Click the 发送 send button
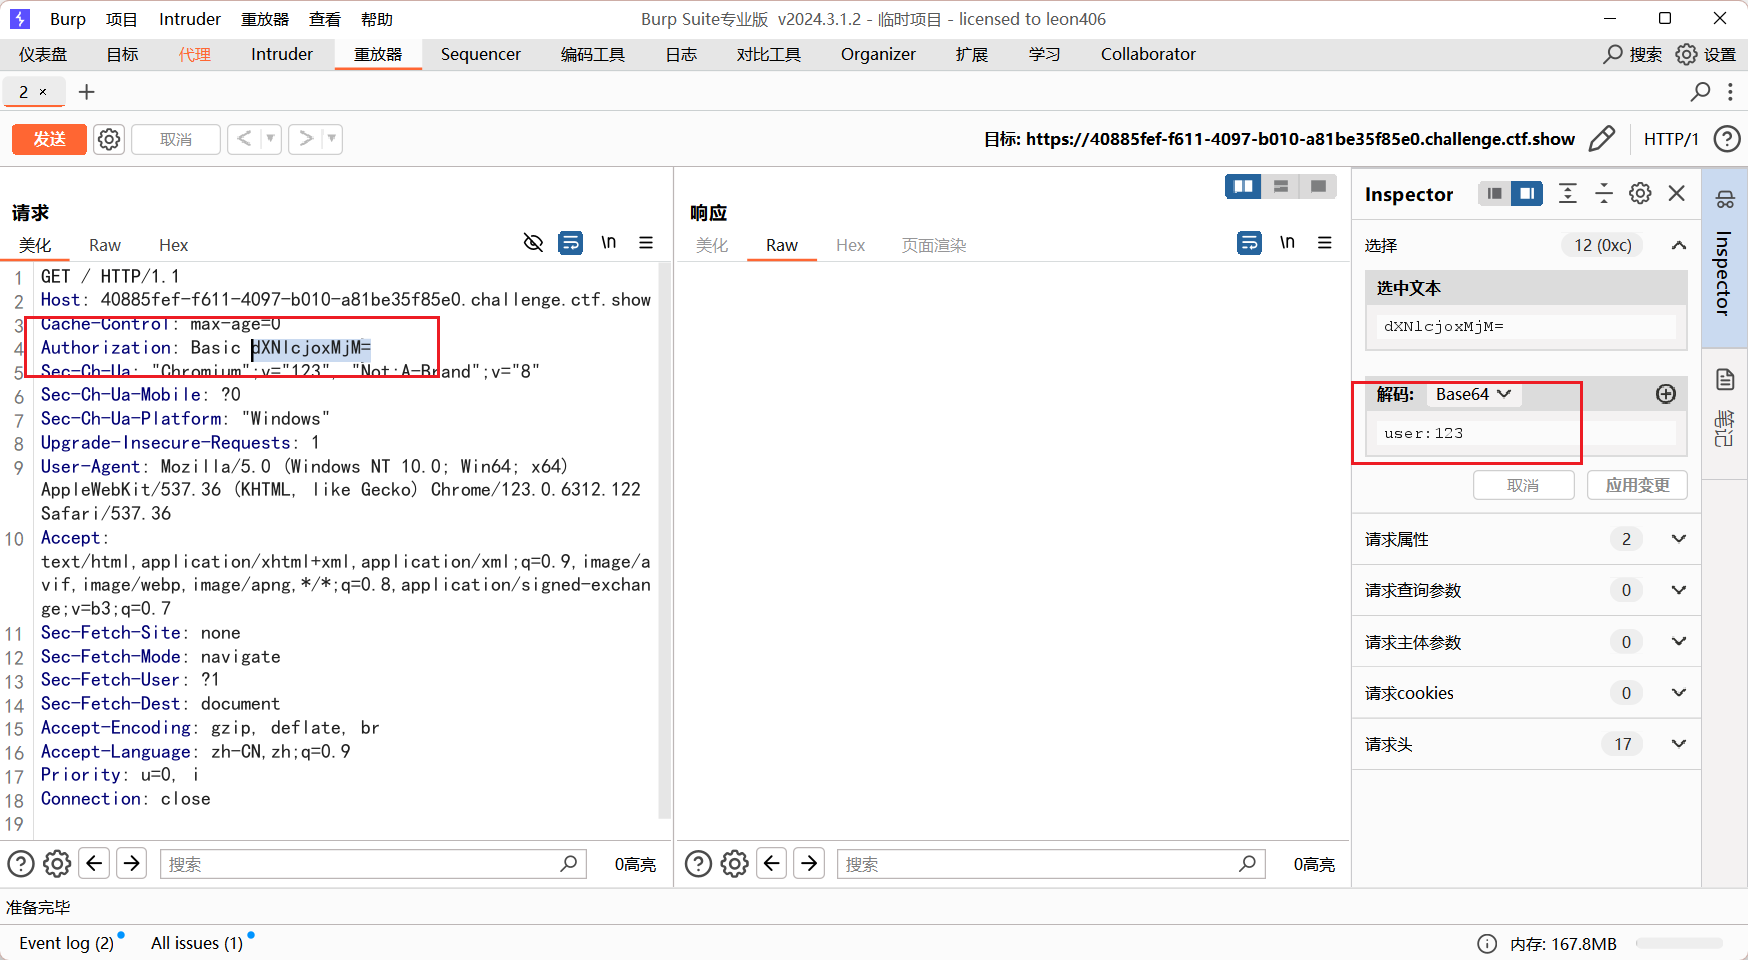The height and width of the screenshot is (960, 1748). [49, 139]
